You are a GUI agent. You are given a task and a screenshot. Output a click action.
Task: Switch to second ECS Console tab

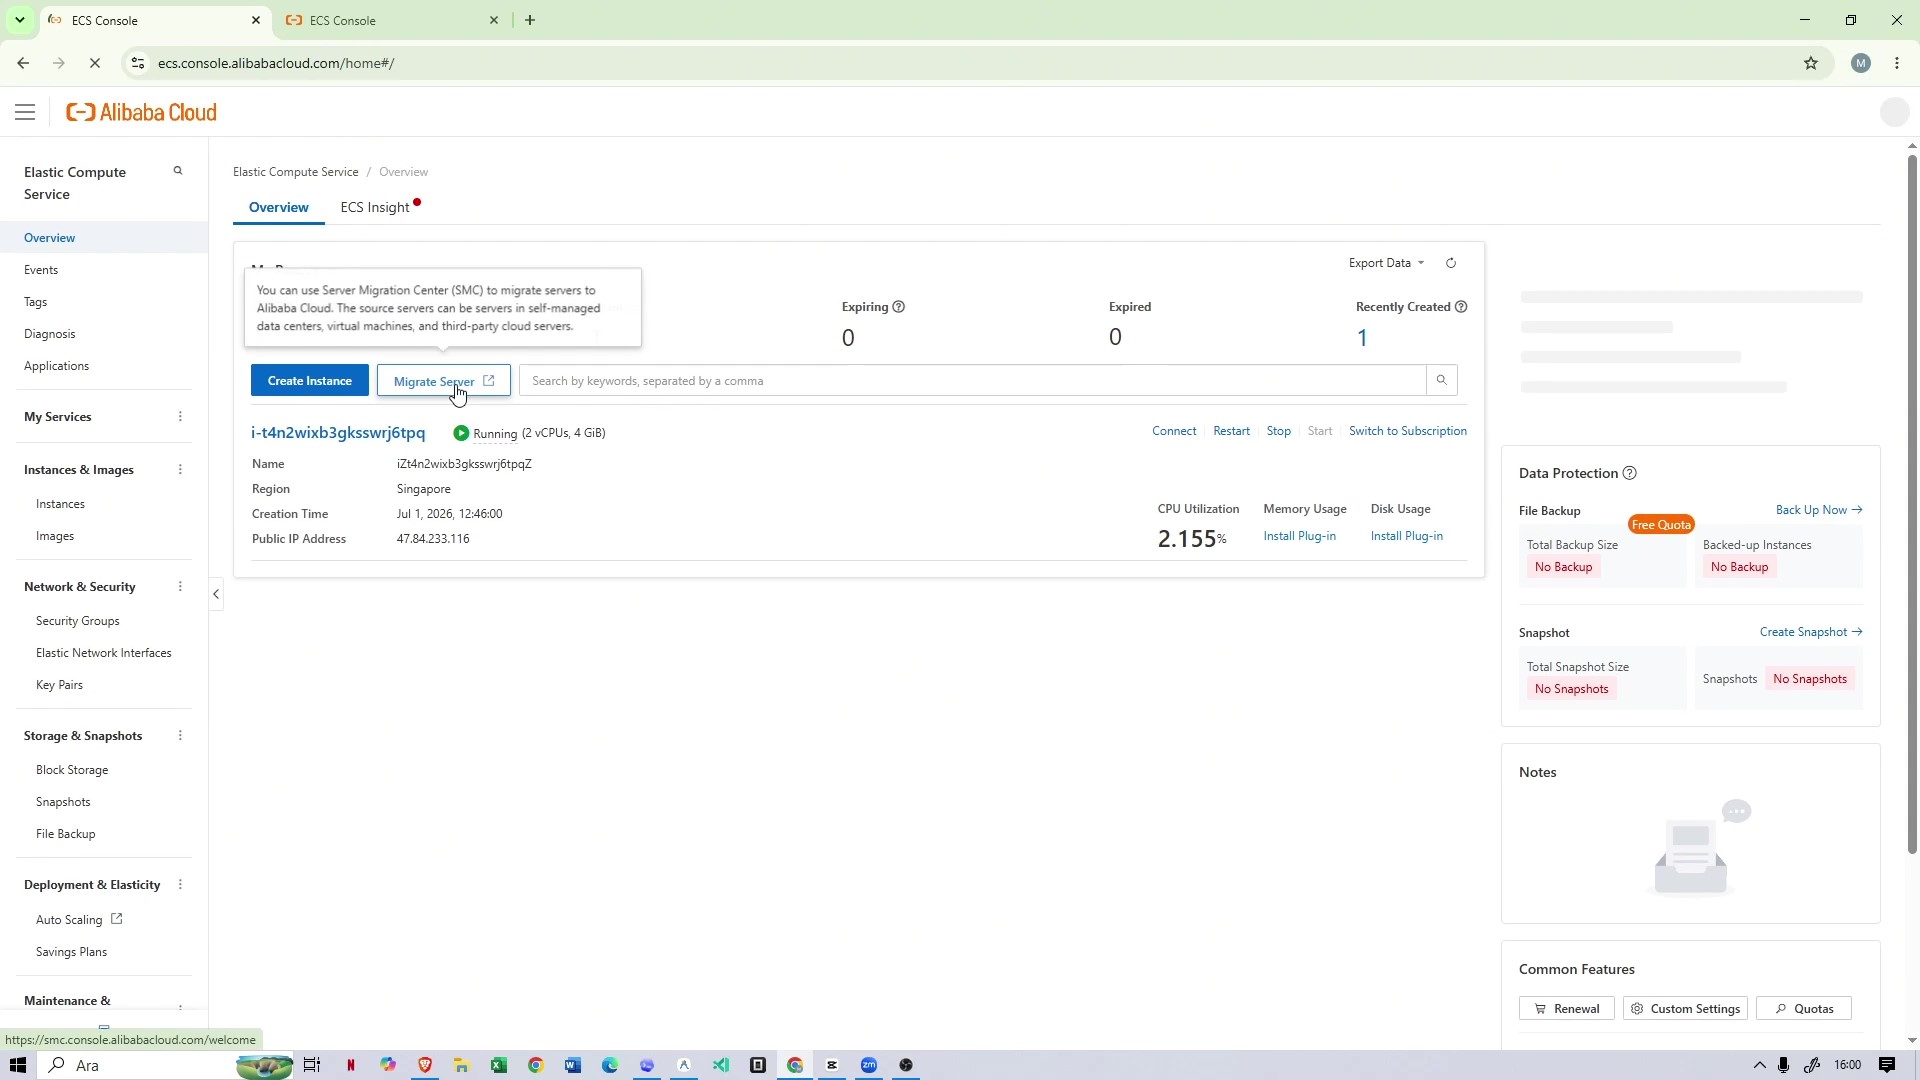[x=390, y=20]
